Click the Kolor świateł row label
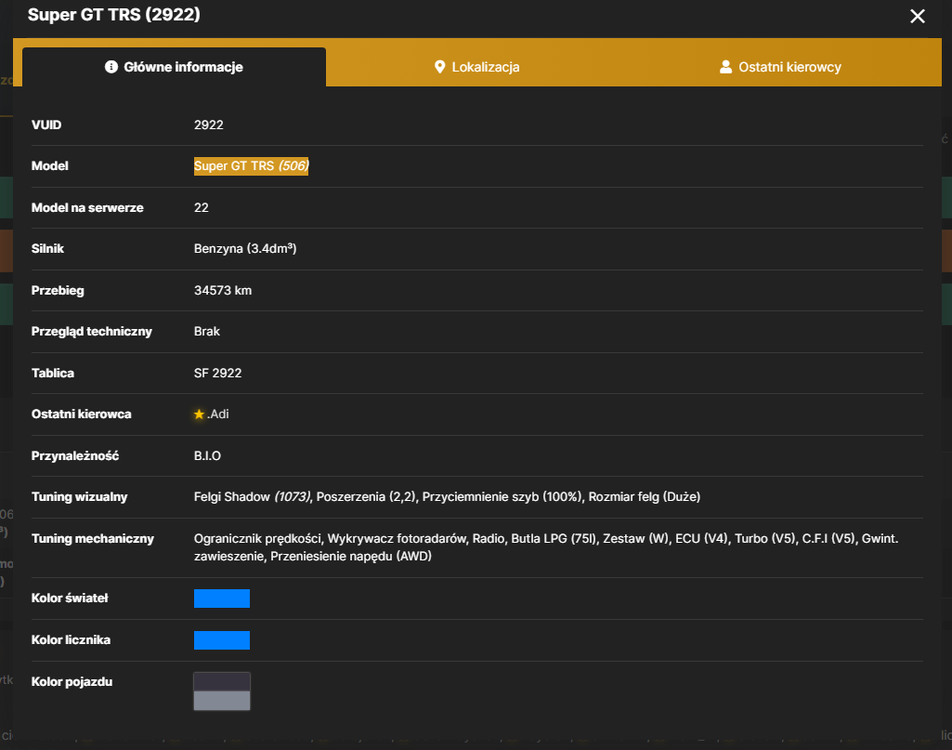This screenshot has width=952, height=750. (70, 598)
